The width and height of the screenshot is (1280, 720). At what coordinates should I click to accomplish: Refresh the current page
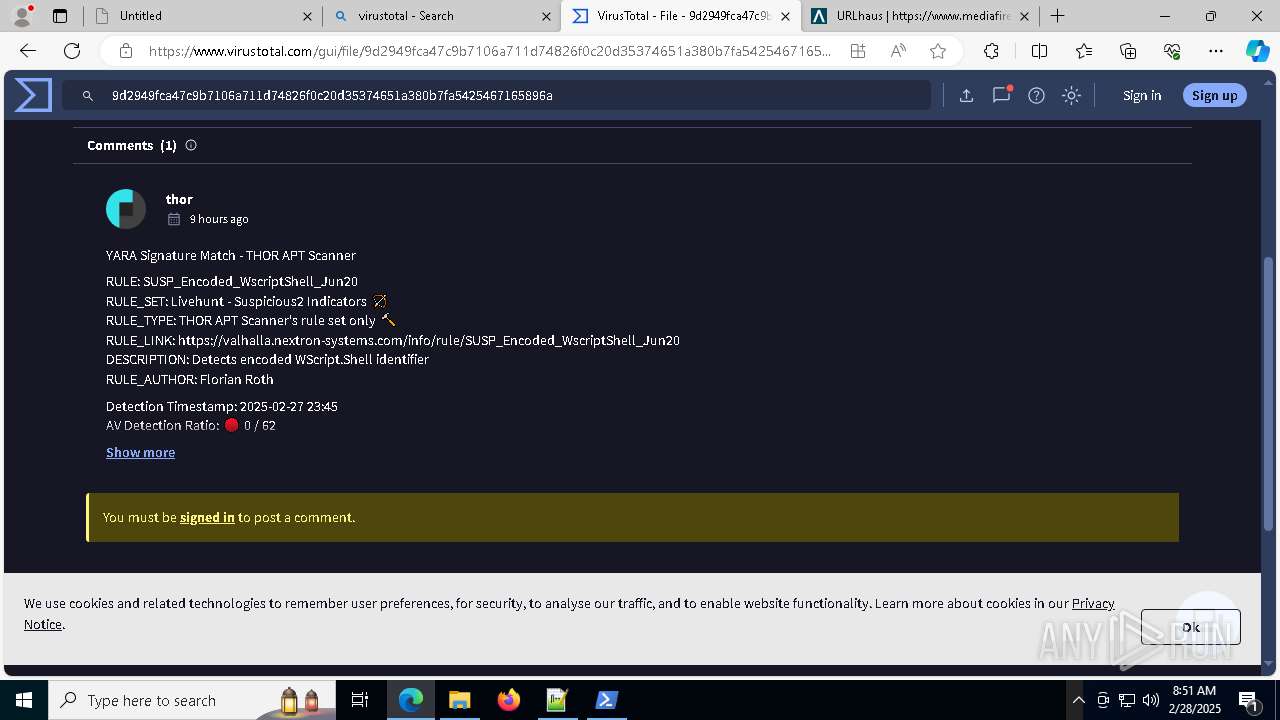coord(72,51)
